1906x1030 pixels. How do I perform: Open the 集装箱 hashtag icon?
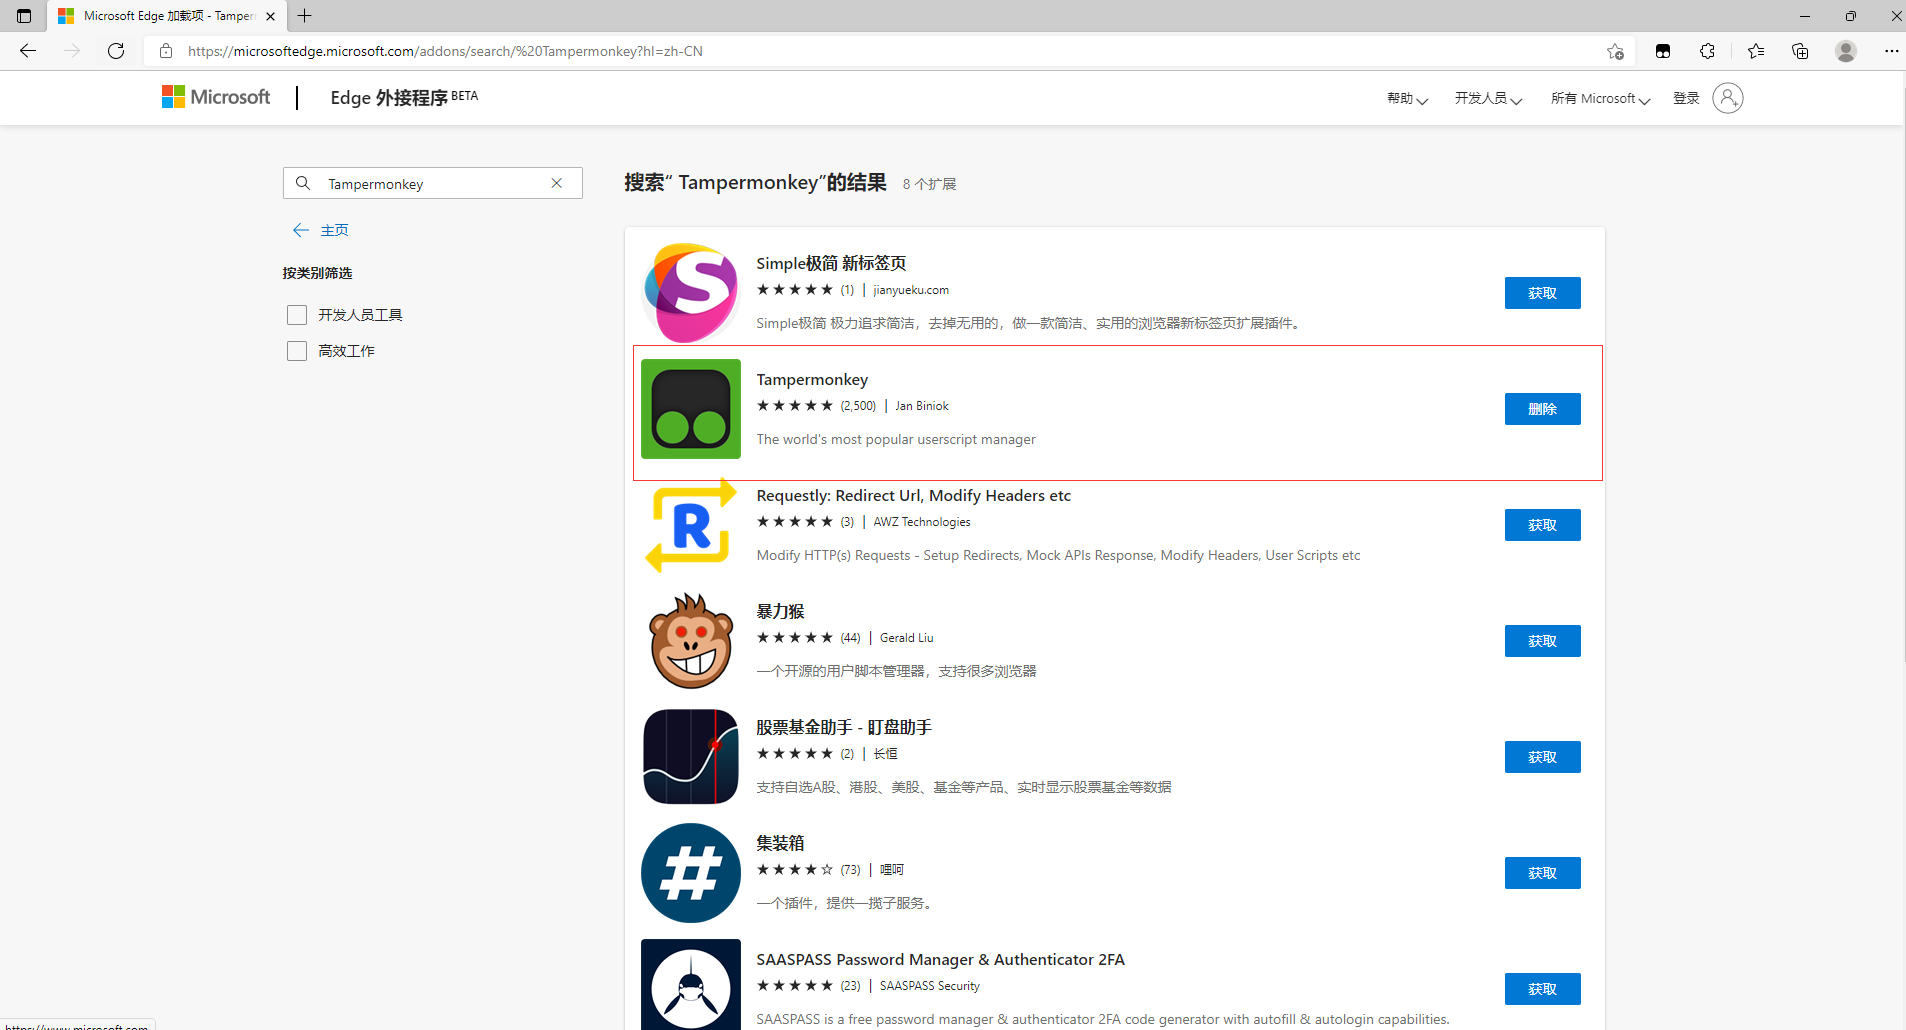tap(691, 873)
